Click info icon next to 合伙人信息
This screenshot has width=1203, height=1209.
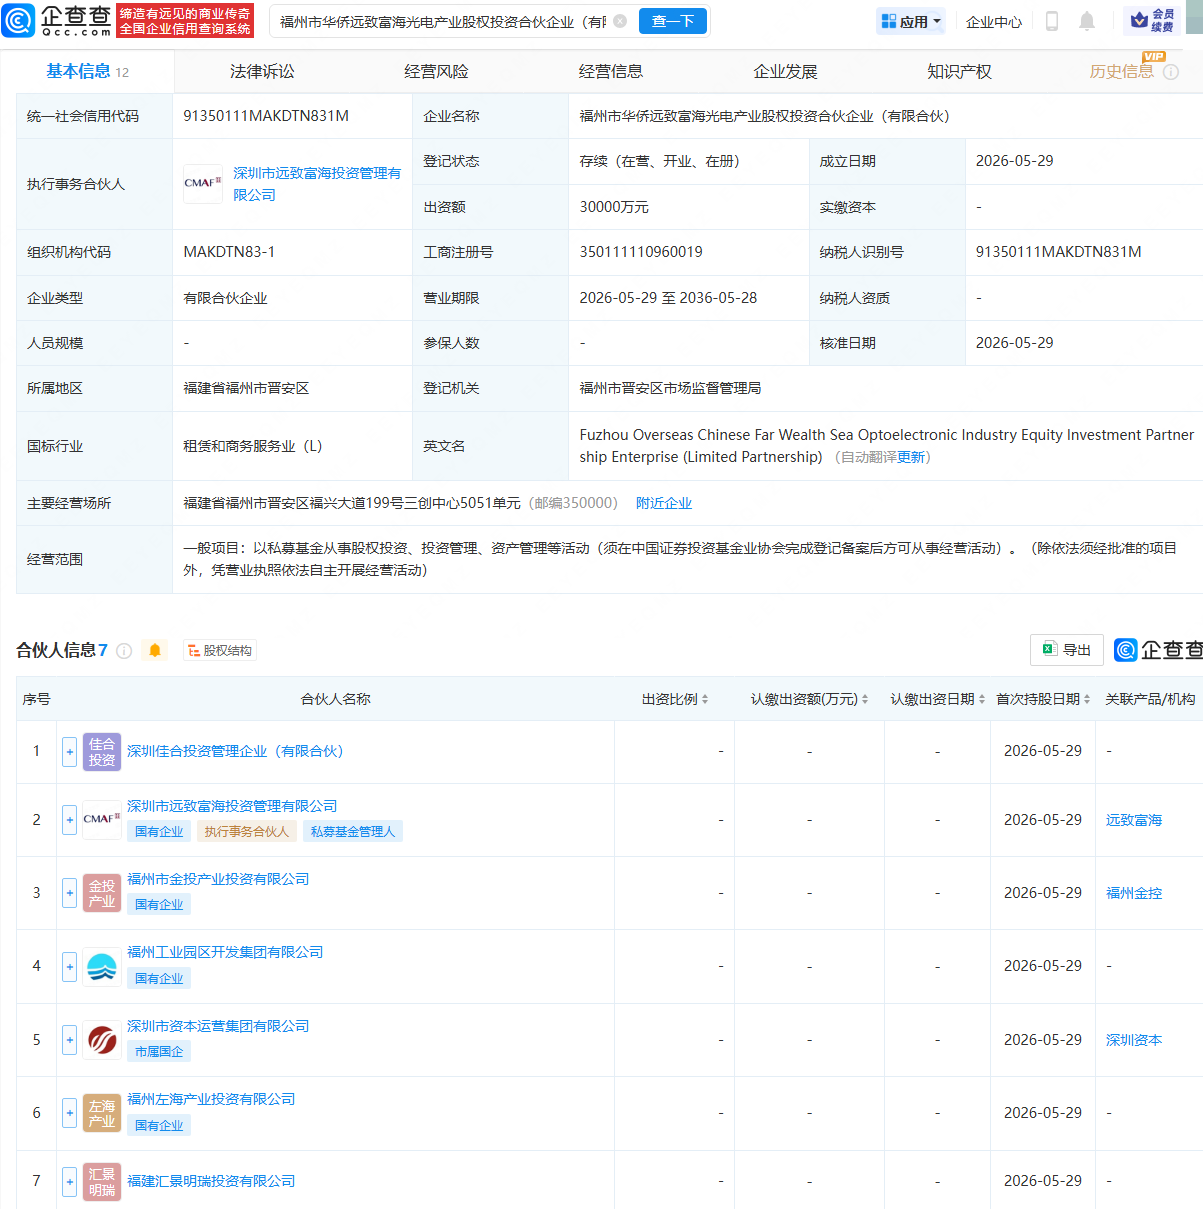[x=124, y=651]
